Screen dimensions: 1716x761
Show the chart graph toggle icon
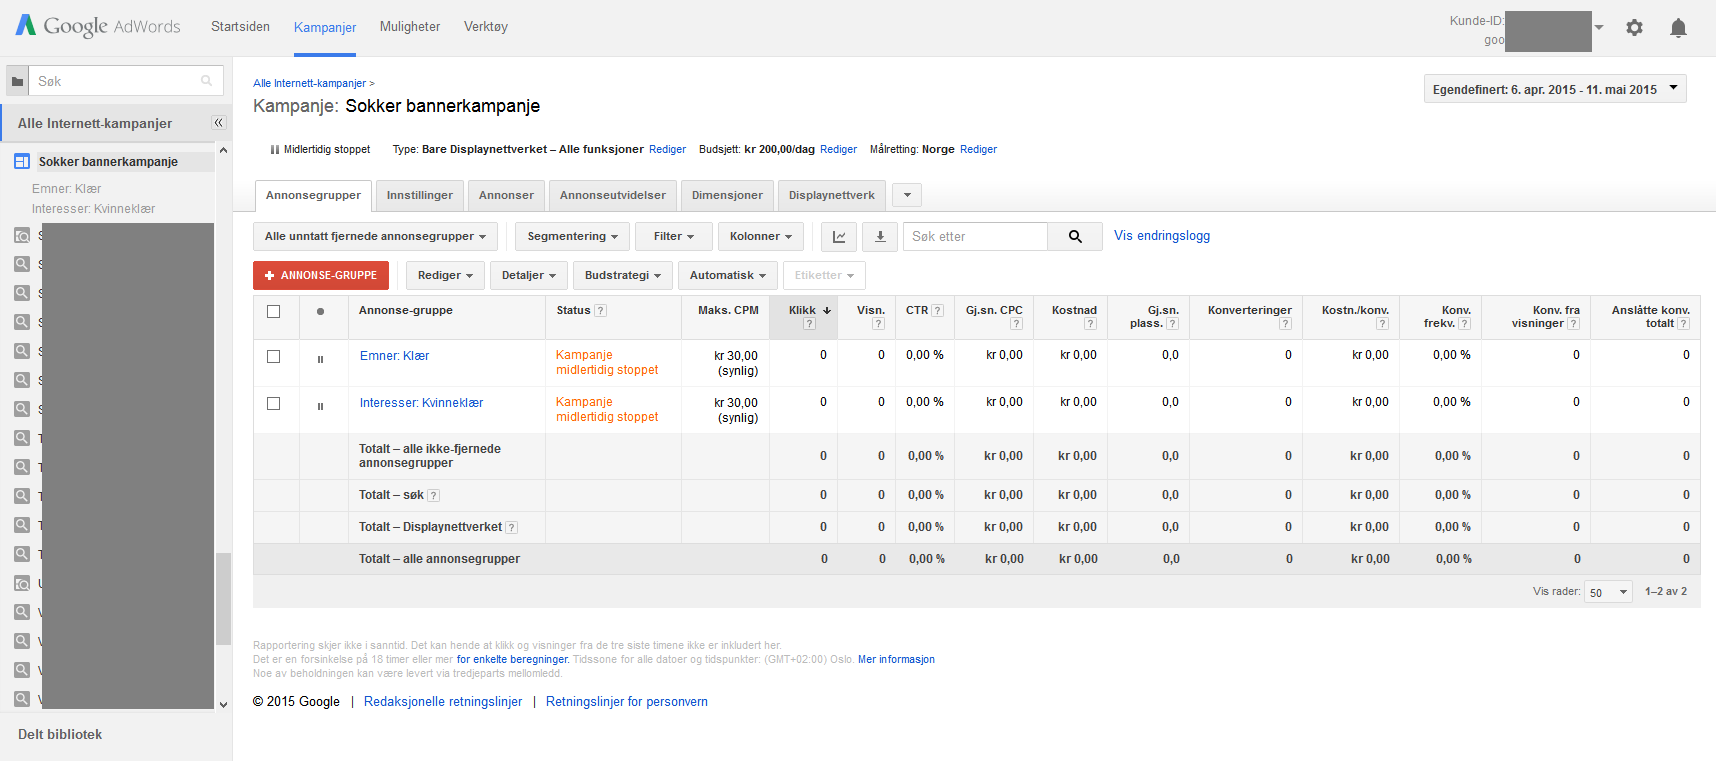coord(839,236)
